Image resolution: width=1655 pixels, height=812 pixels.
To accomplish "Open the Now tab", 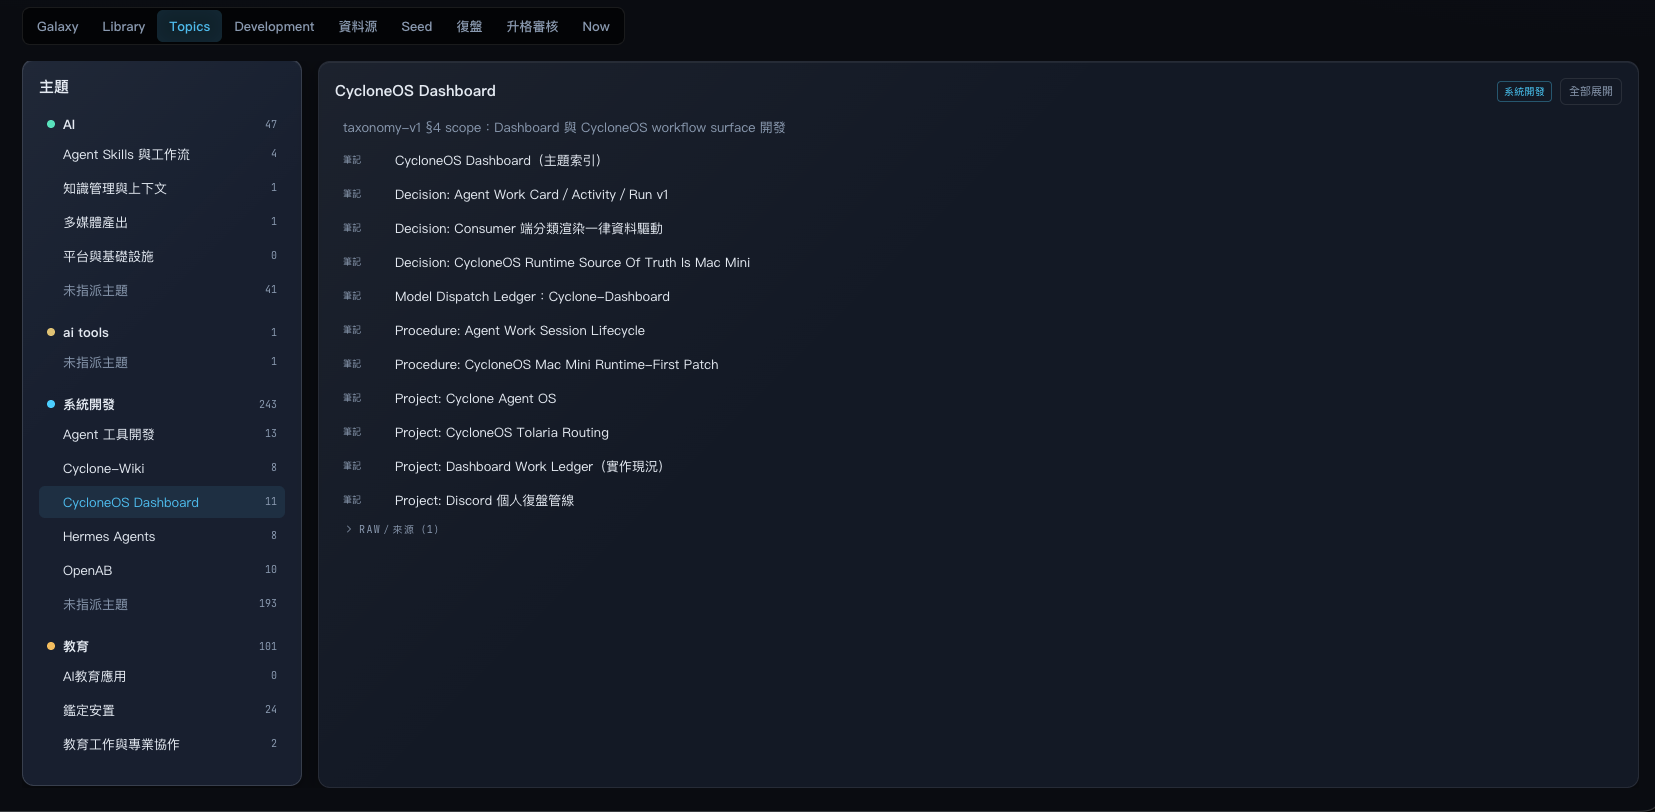I will pyautogui.click(x=595, y=26).
